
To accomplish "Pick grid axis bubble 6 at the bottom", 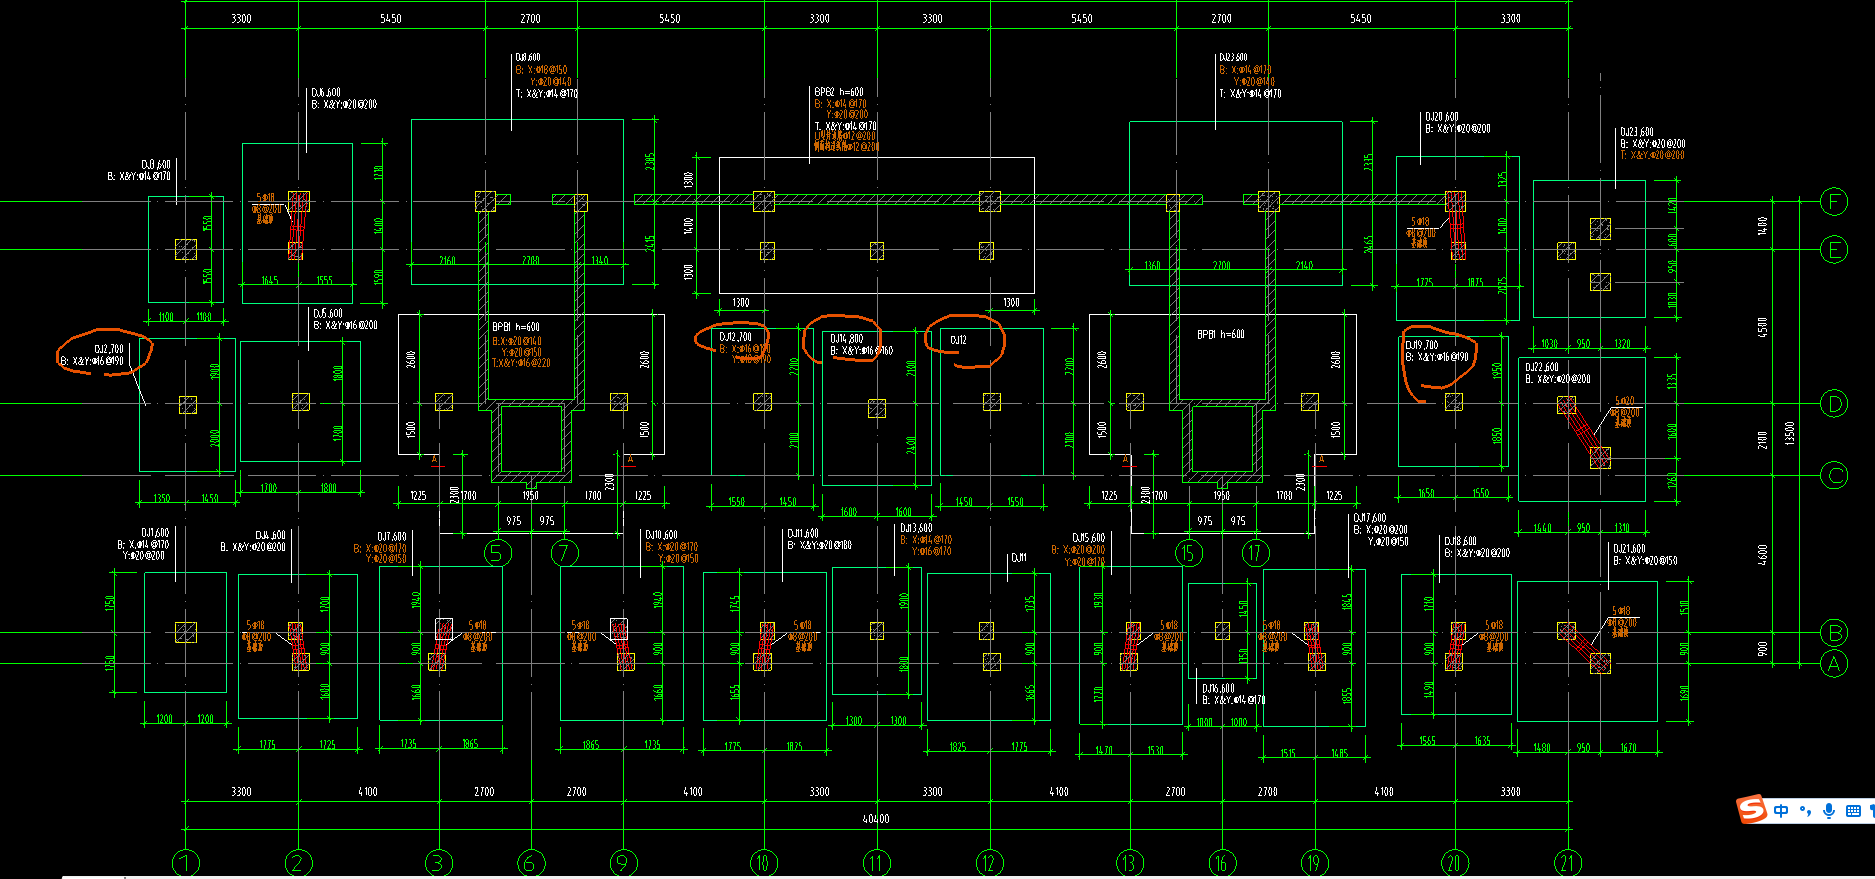I will pyautogui.click(x=531, y=863).
